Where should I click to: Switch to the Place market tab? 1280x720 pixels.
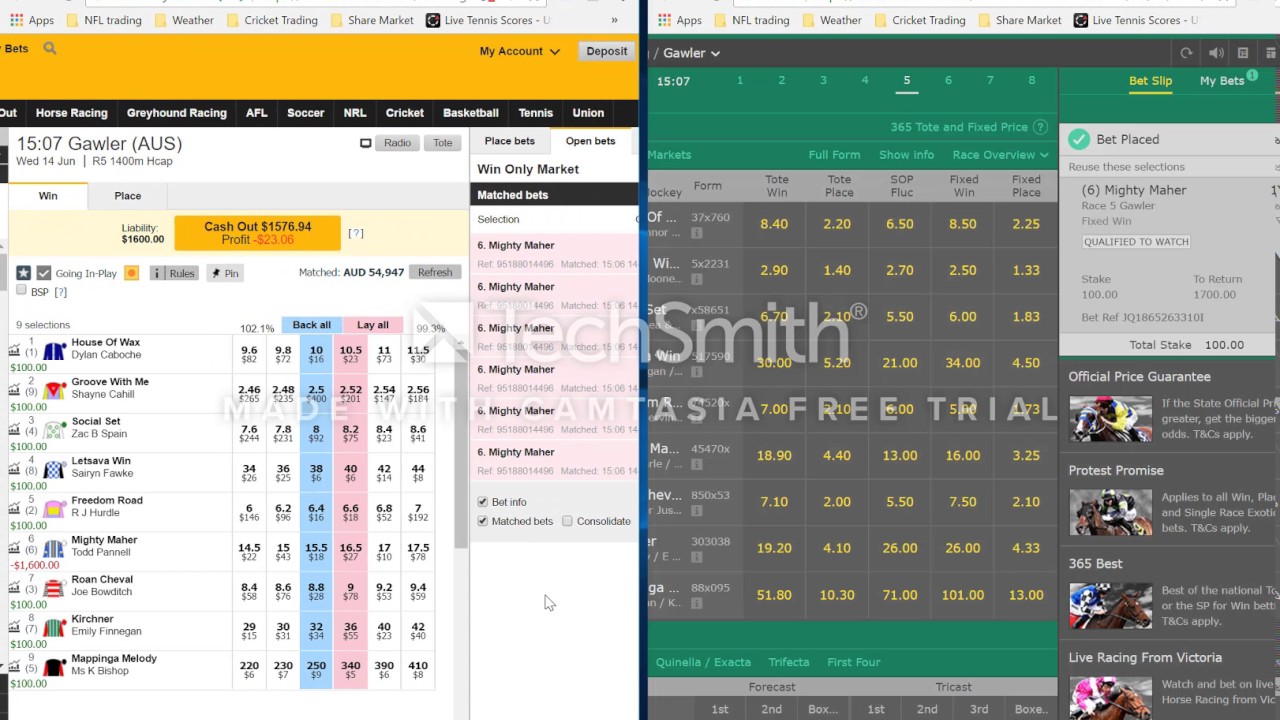127,196
